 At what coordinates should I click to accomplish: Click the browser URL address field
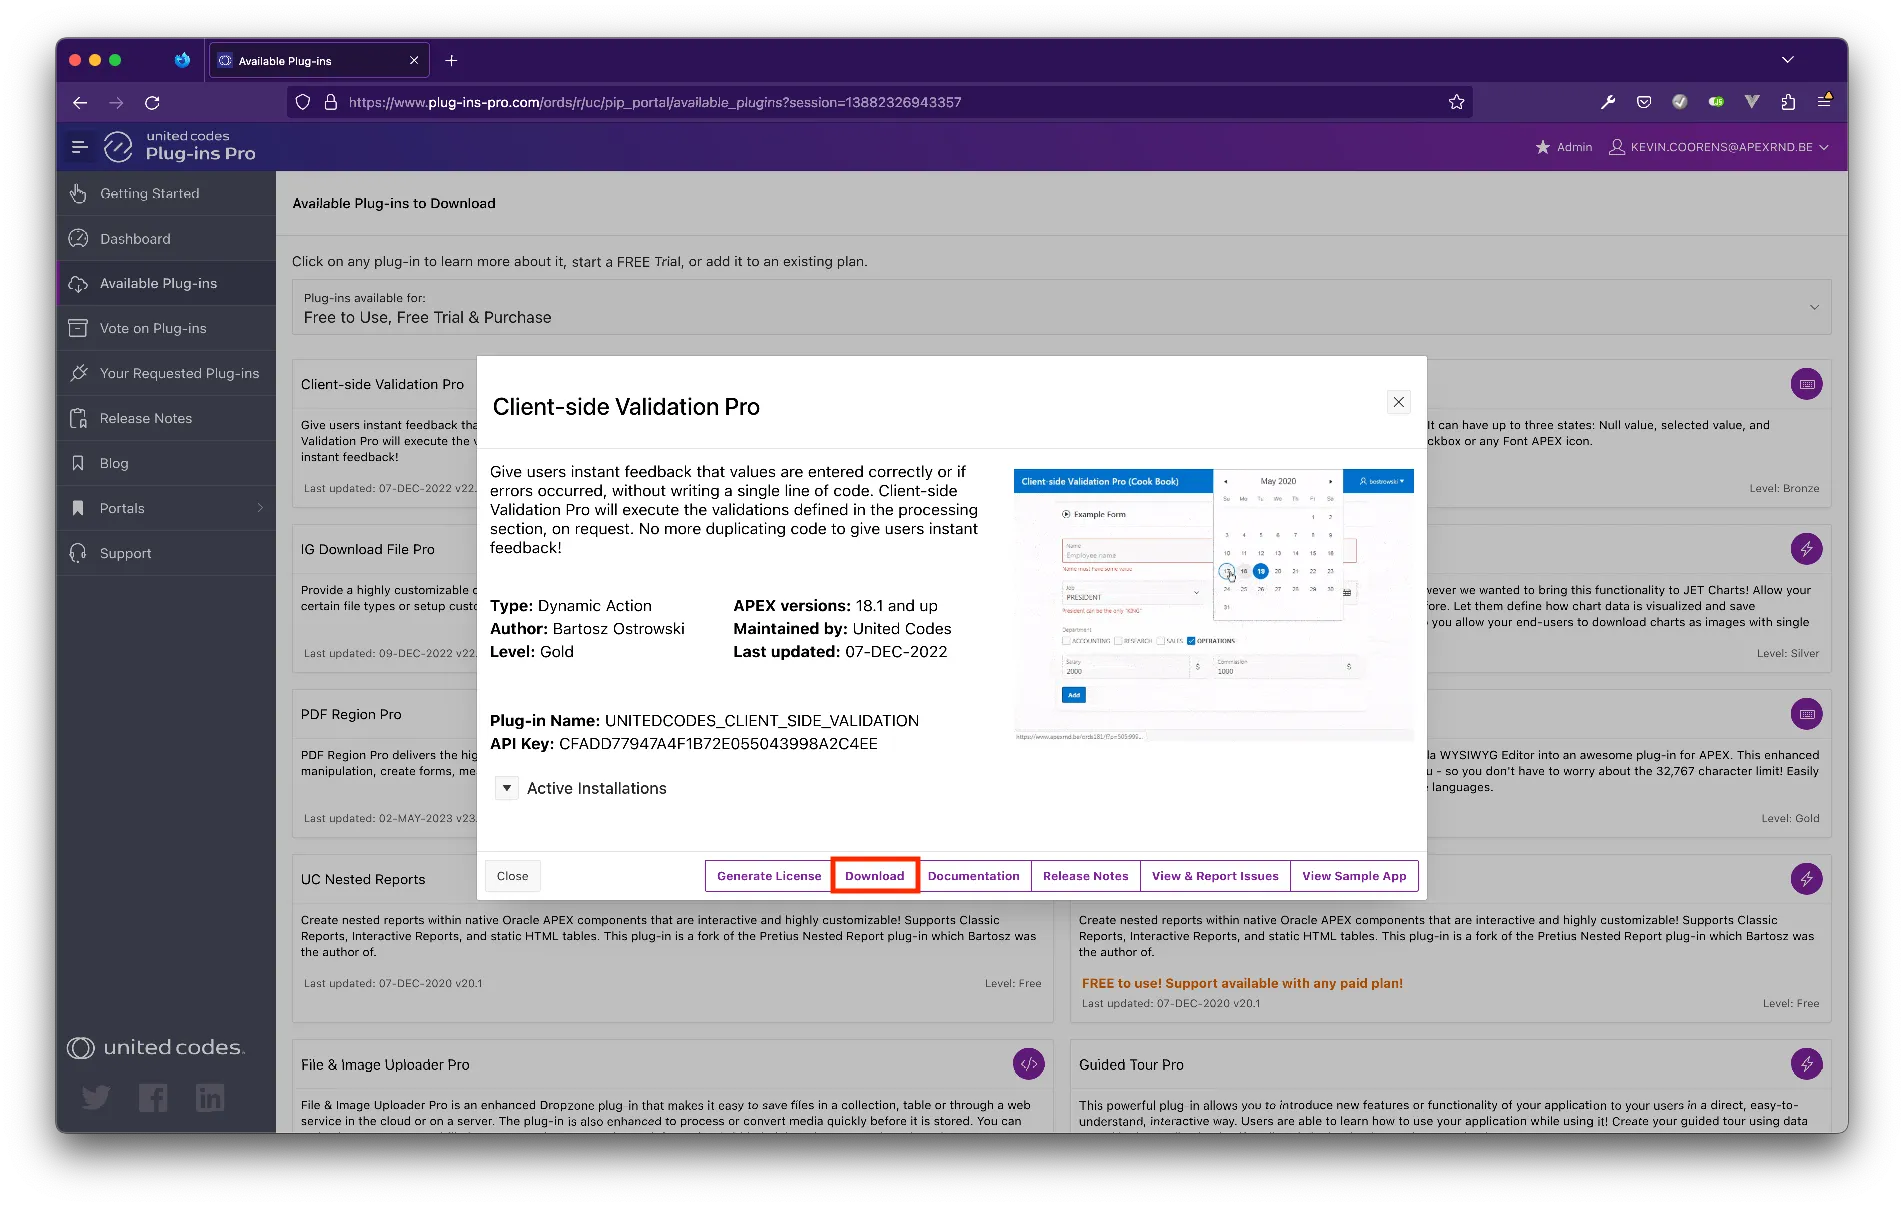(x=880, y=102)
